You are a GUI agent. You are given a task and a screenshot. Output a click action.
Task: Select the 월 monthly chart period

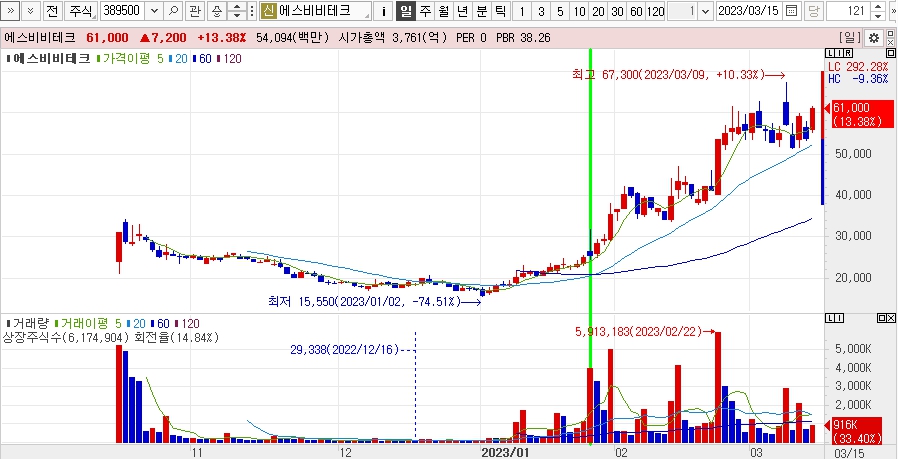point(443,10)
